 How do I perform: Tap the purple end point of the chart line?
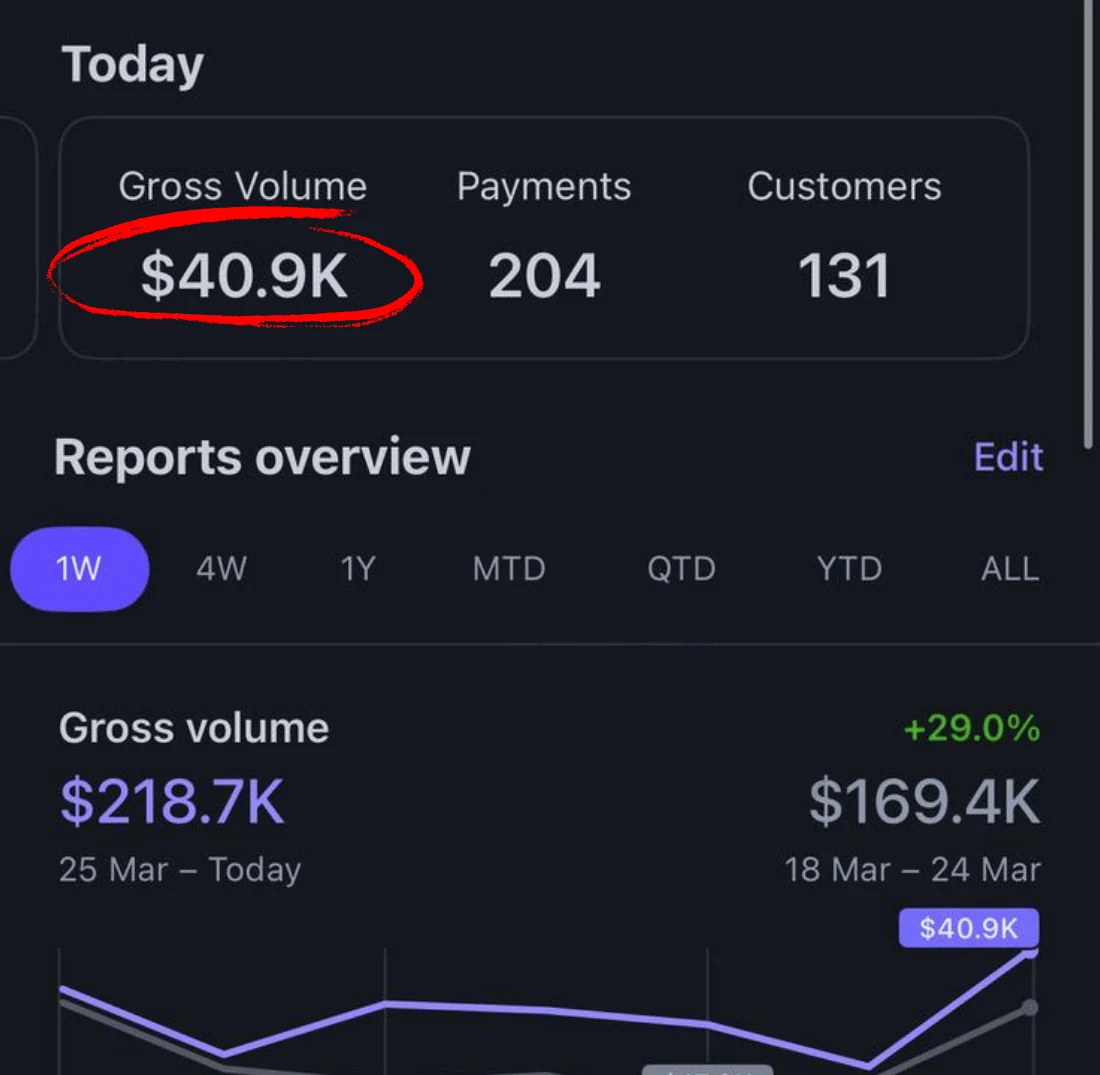tap(1030, 952)
